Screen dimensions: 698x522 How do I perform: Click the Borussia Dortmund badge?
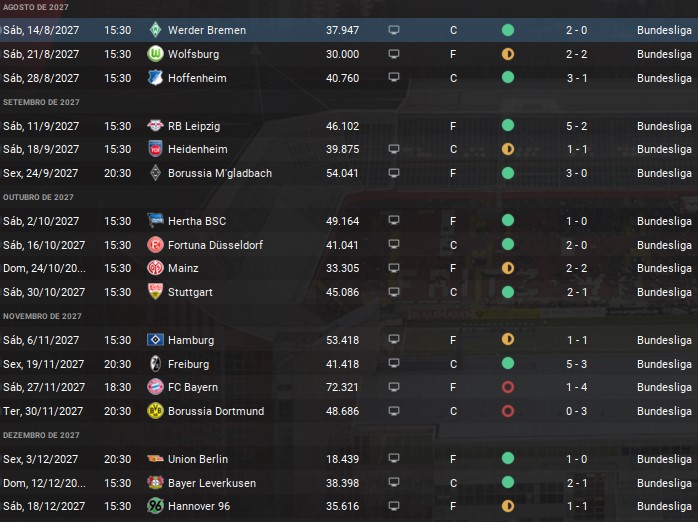(155, 411)
